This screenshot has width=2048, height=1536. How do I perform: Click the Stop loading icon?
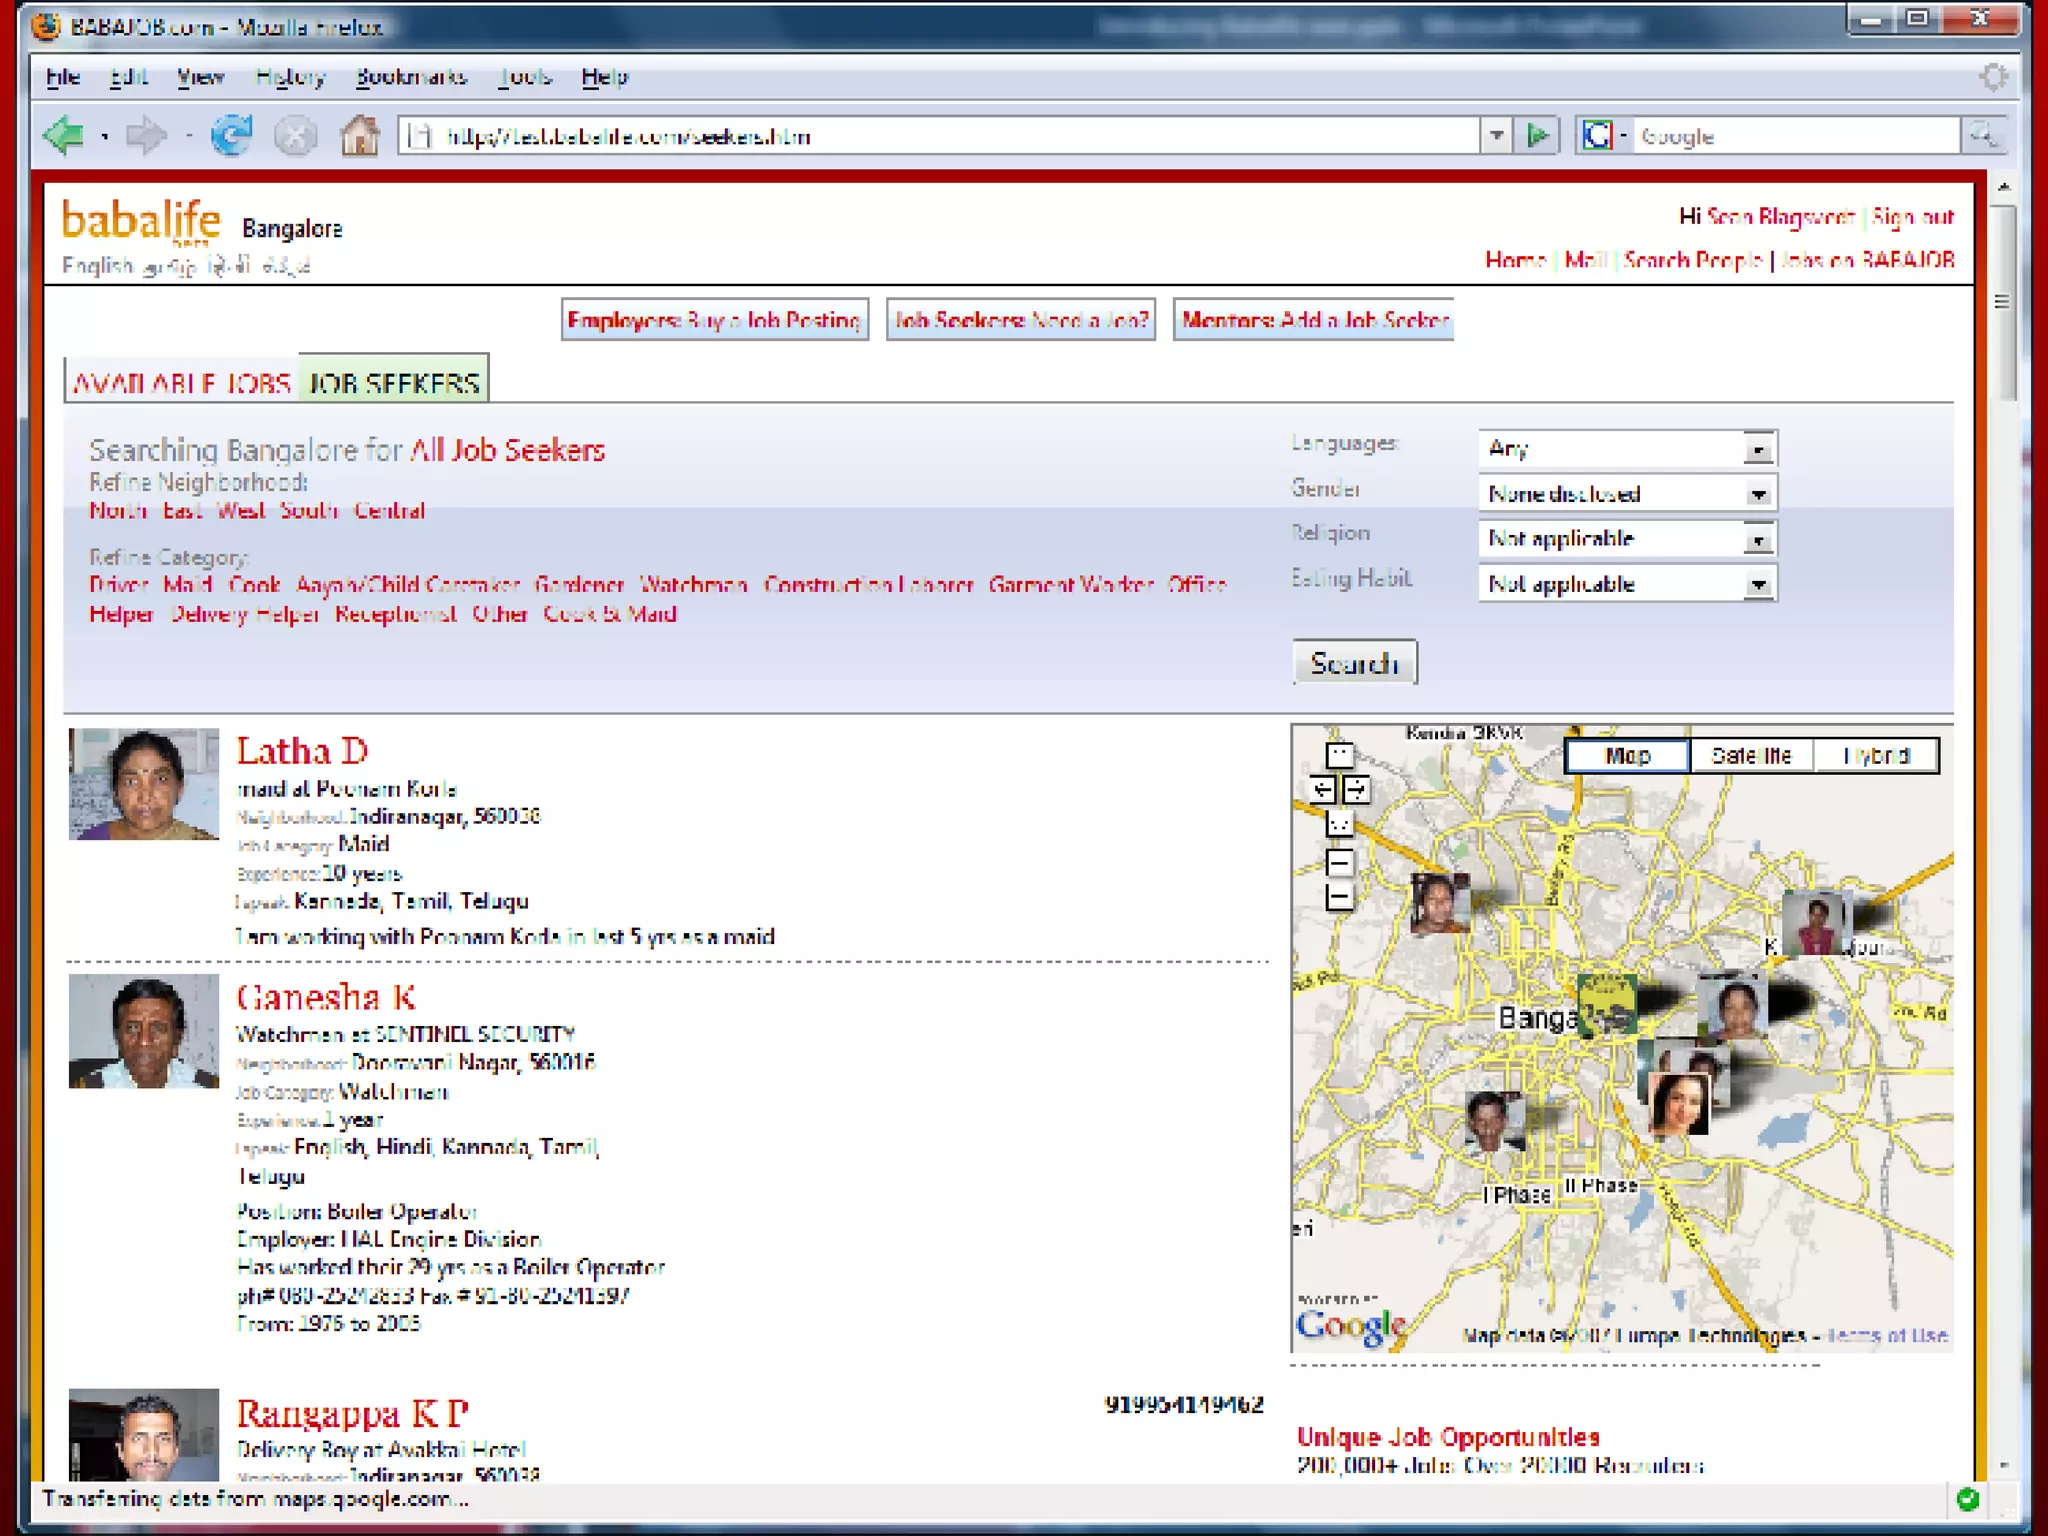point(295,135)
